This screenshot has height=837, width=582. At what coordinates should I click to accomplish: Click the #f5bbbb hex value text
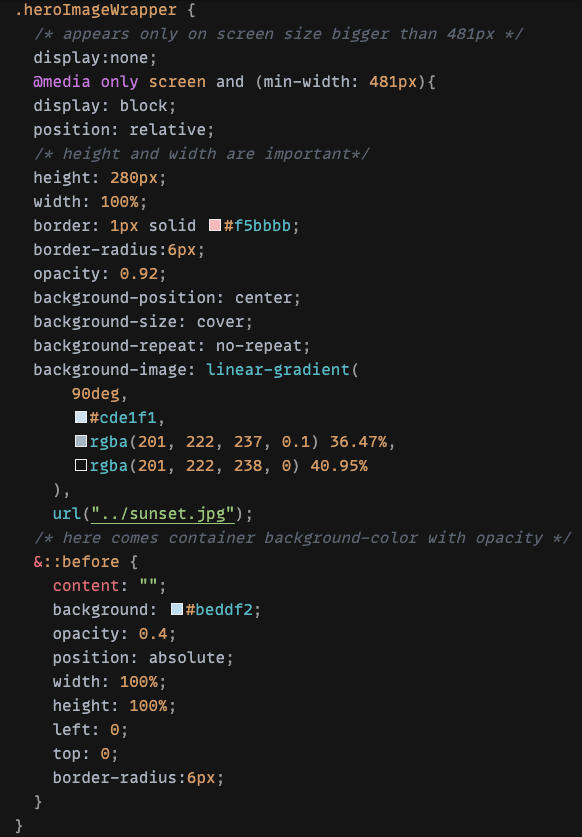[257, 226]
